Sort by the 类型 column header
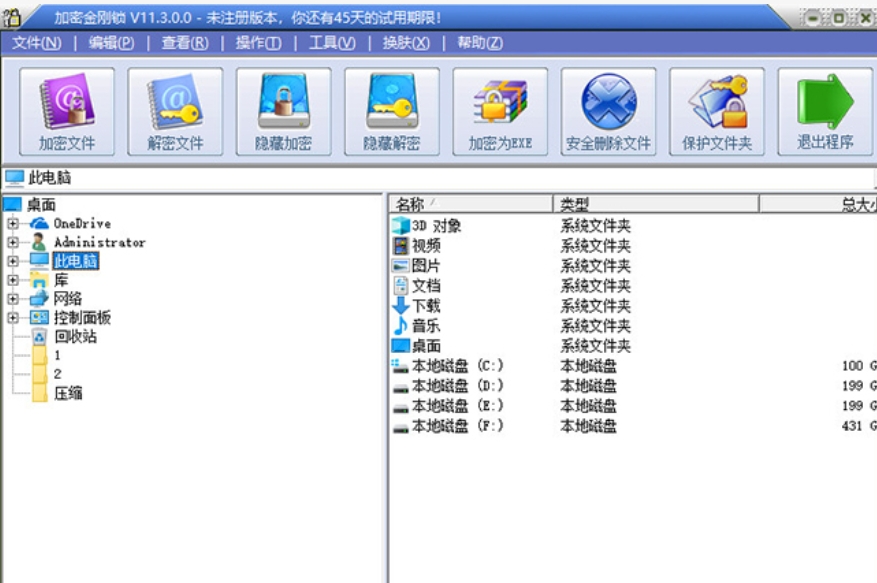Viewport: 877px width, 583px height. pyautogui.click(x=656, y=204)
